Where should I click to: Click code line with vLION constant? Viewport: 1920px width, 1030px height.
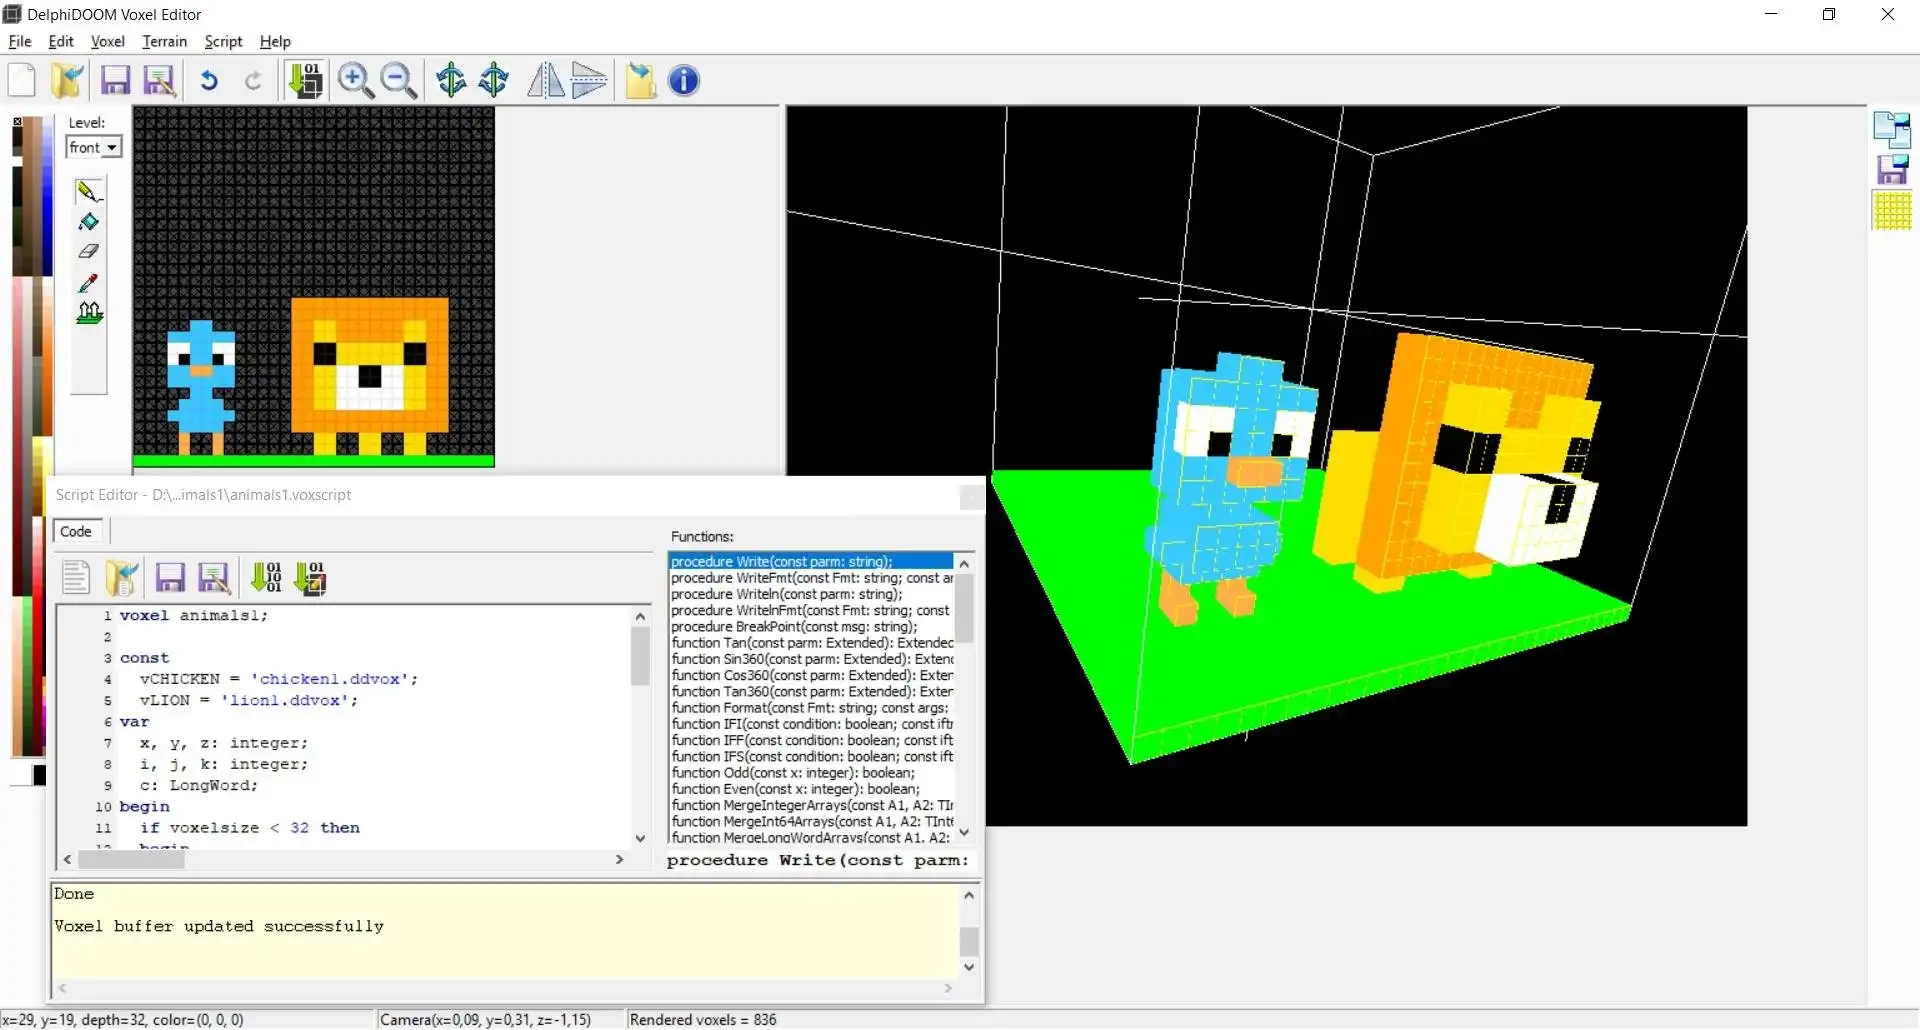click(248, 700)
